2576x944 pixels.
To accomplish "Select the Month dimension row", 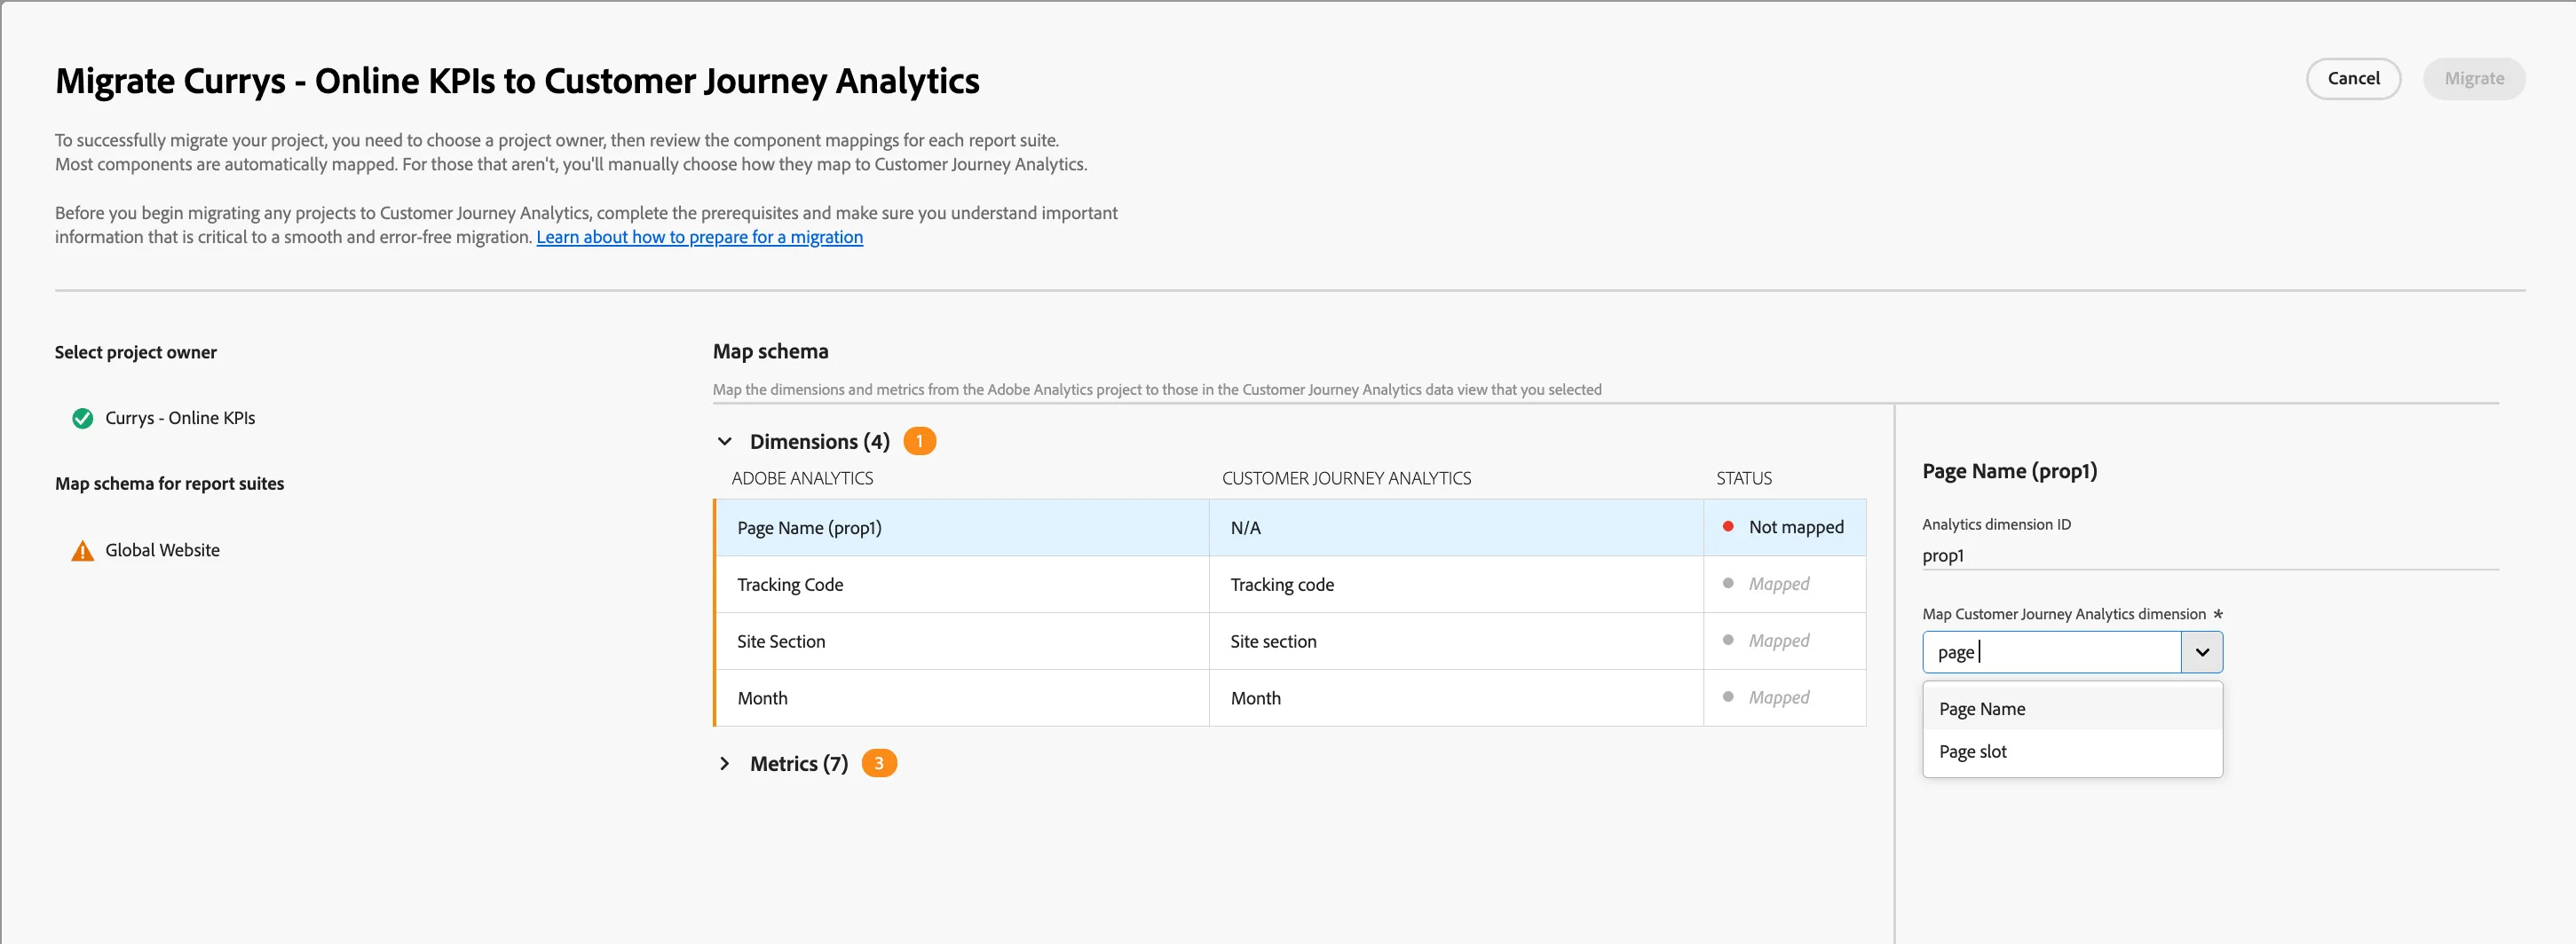I will 1290,698.
